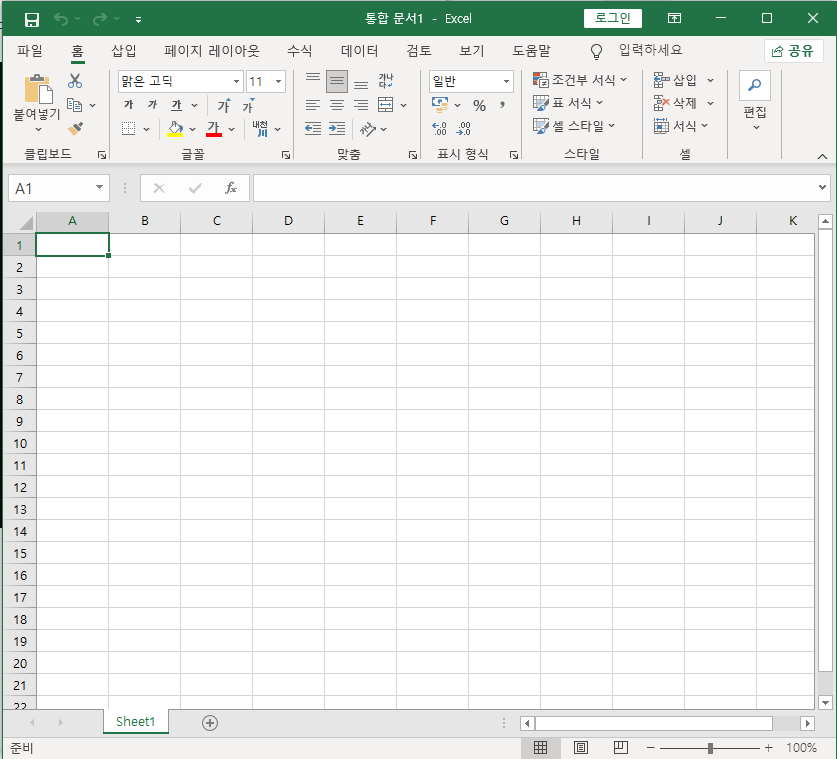
Task: Switch to the 검토 tab
Action: tap(419, 51)
